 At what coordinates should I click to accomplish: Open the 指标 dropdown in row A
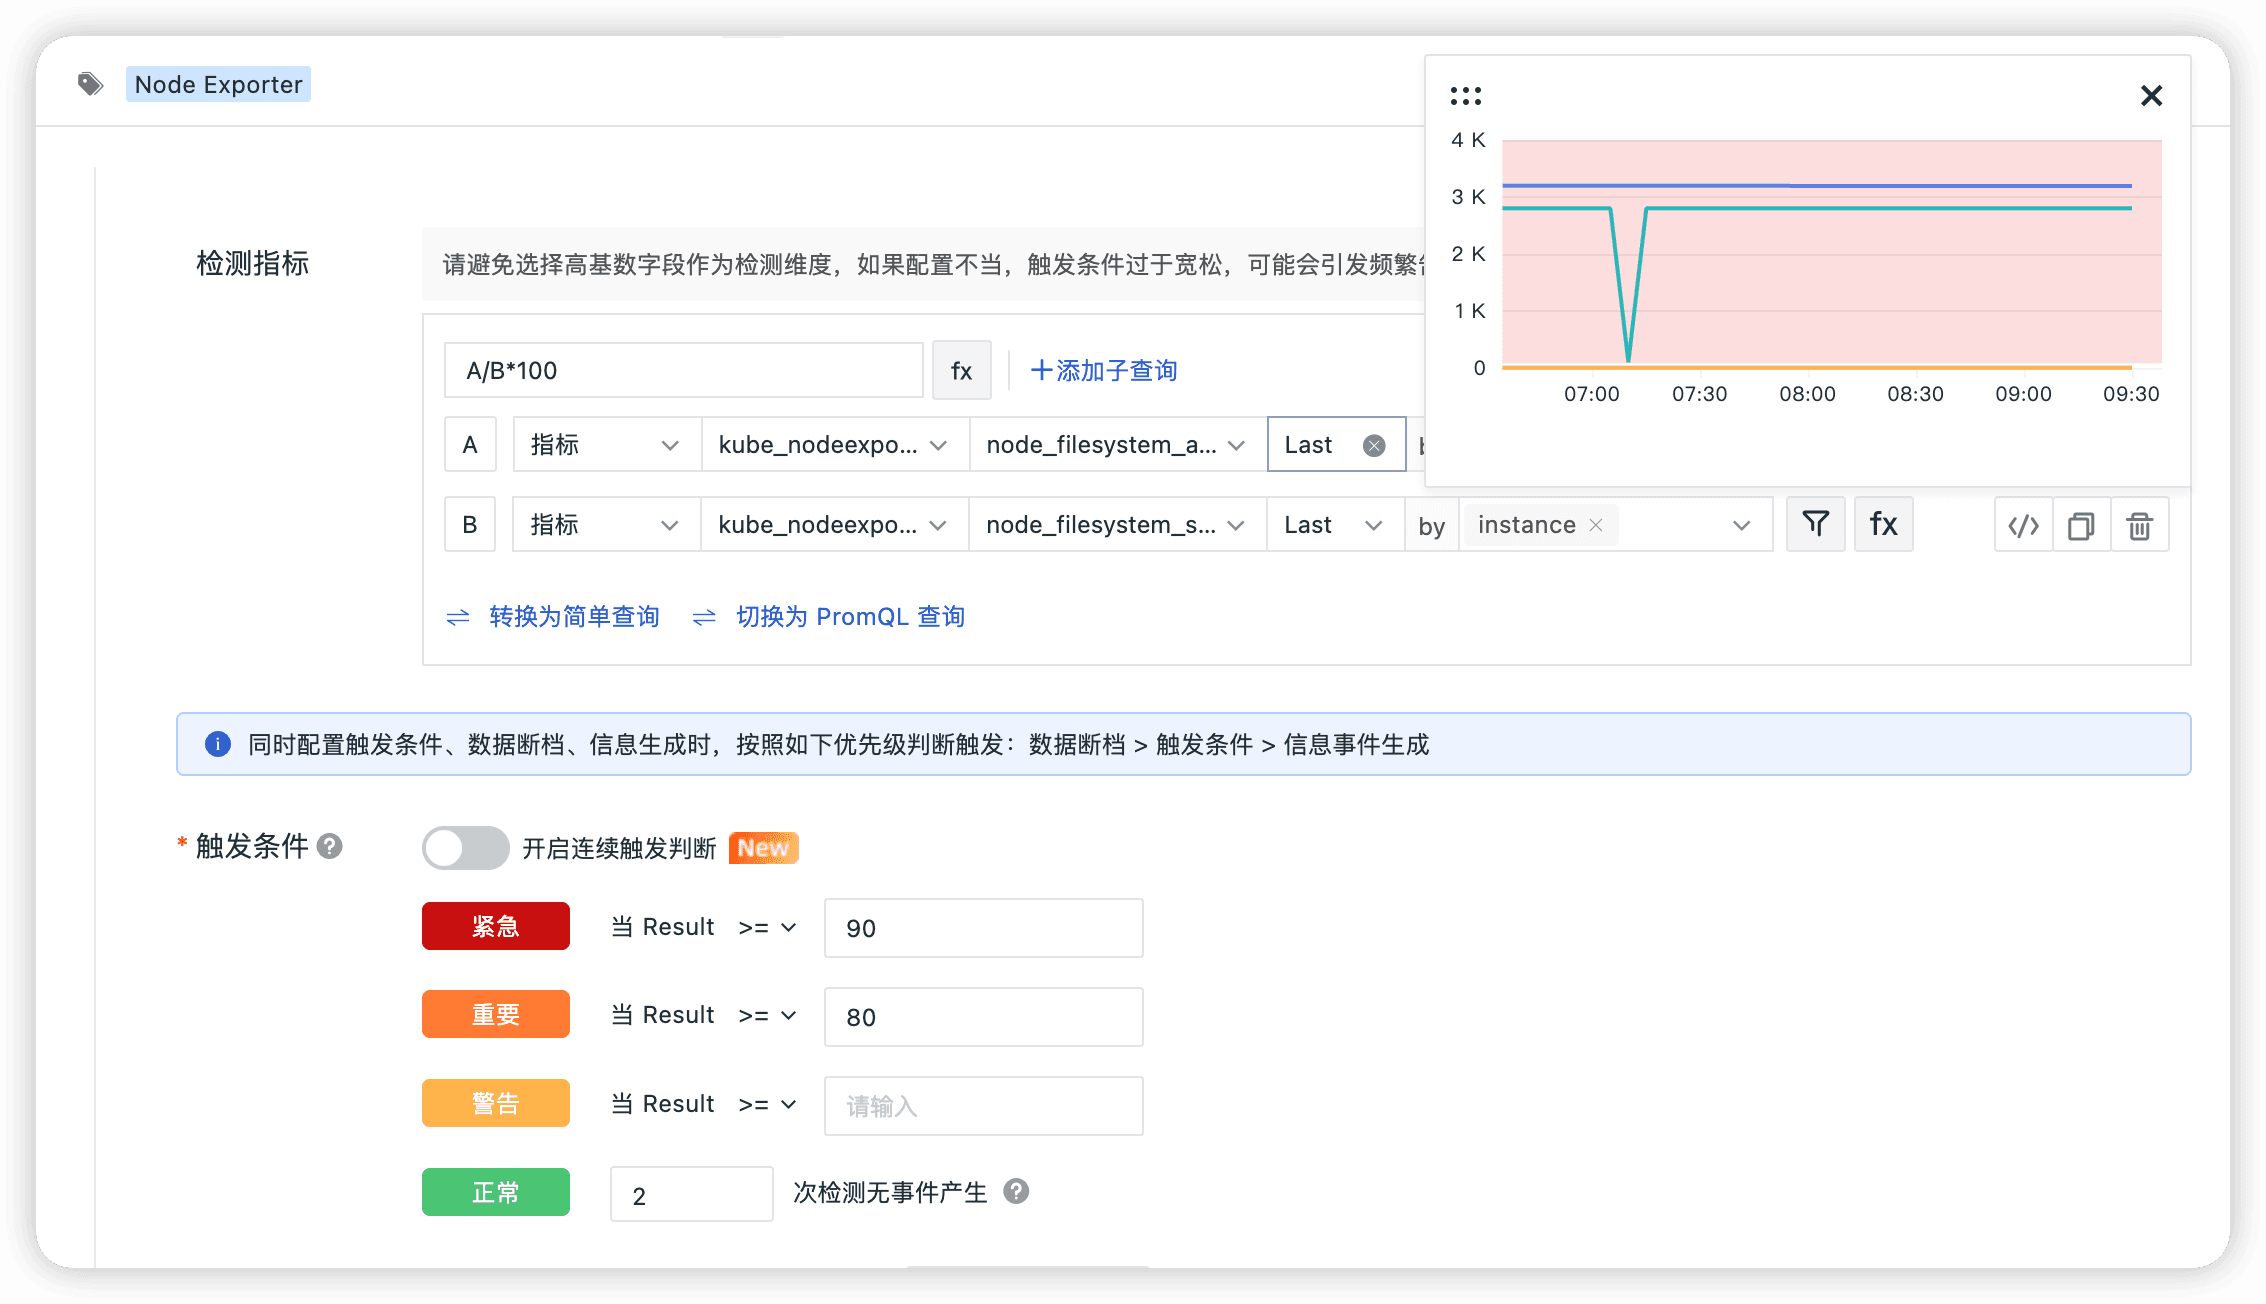tap(604, 445)
